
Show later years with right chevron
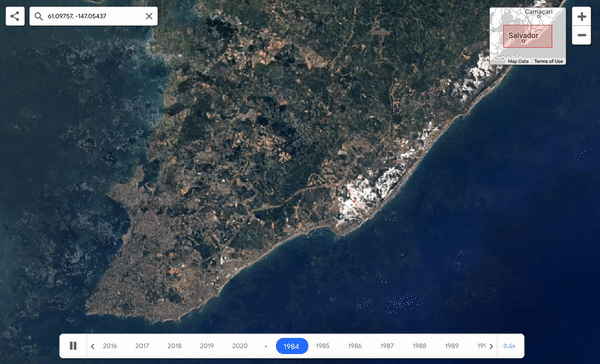pyautogui.click(x=491, y=346)
